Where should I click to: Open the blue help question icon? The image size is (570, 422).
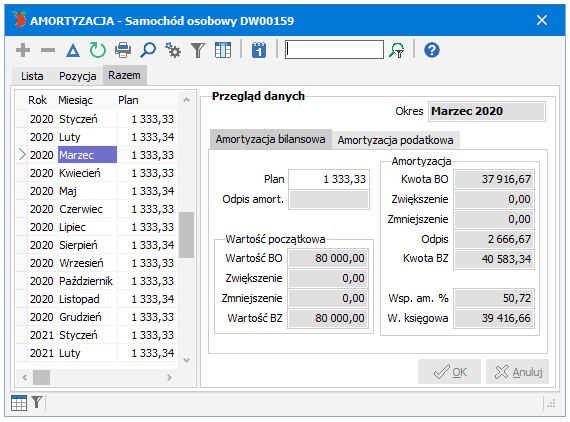pos(432,50)
